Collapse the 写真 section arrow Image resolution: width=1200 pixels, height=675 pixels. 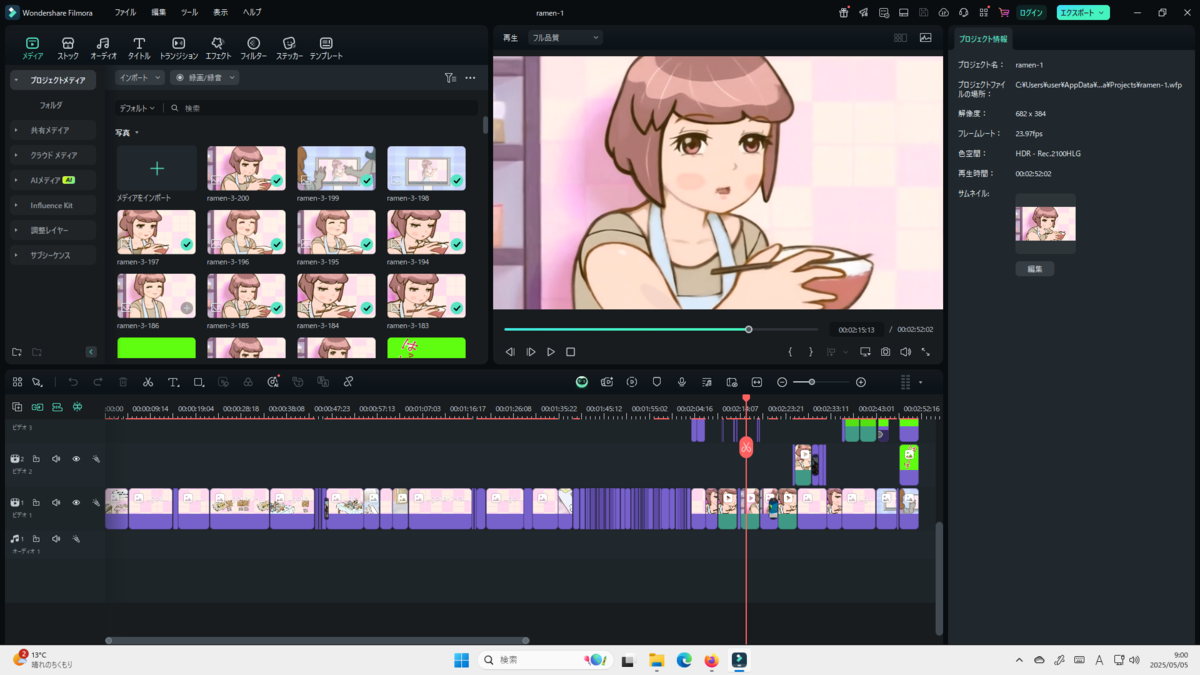137,133
